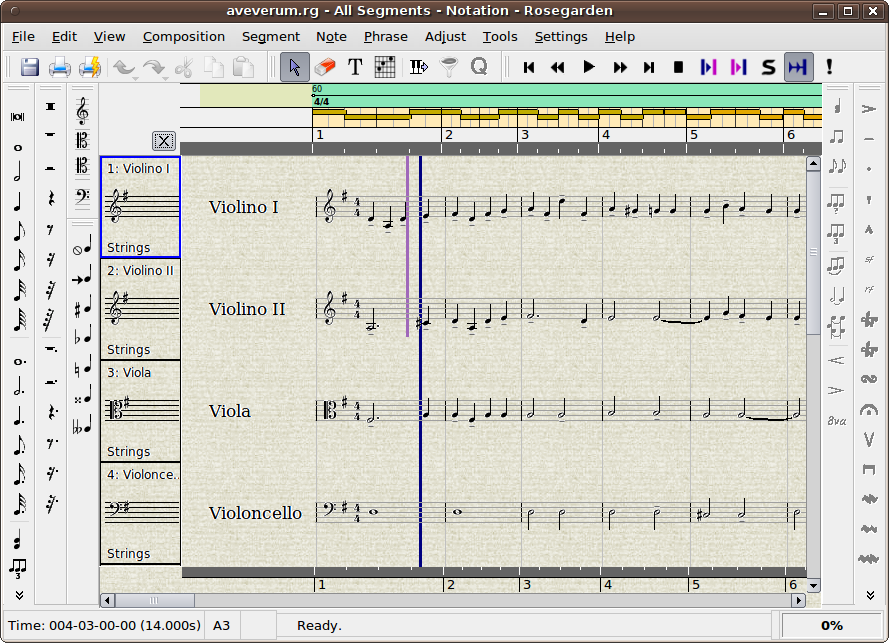Open the Note menu
This screenshot has height=643, width=889.
pyautogui.click(x=330, y=37)
